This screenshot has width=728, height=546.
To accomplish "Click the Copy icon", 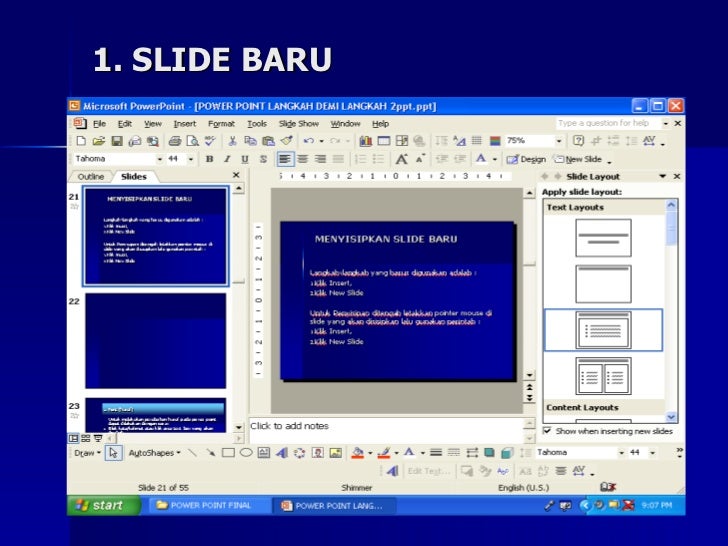I will pyautogui.click(x=250, y=141).
